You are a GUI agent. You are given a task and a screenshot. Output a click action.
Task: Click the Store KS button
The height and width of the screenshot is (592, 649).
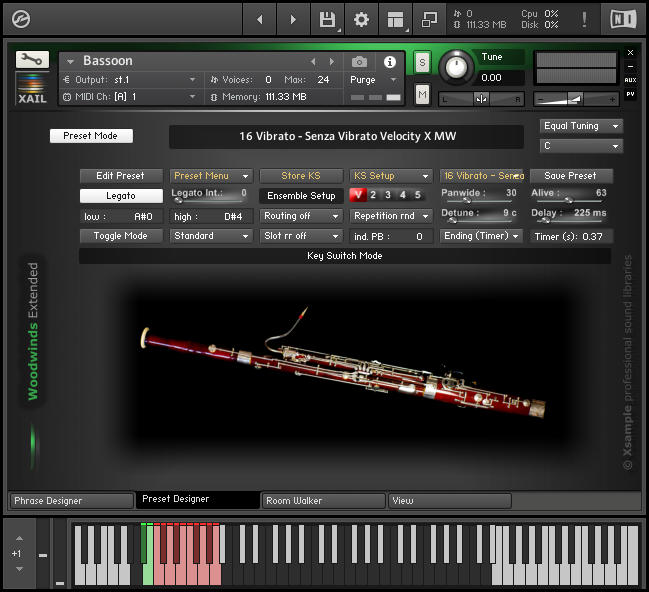pyautogui.click(x=301, y=176)
